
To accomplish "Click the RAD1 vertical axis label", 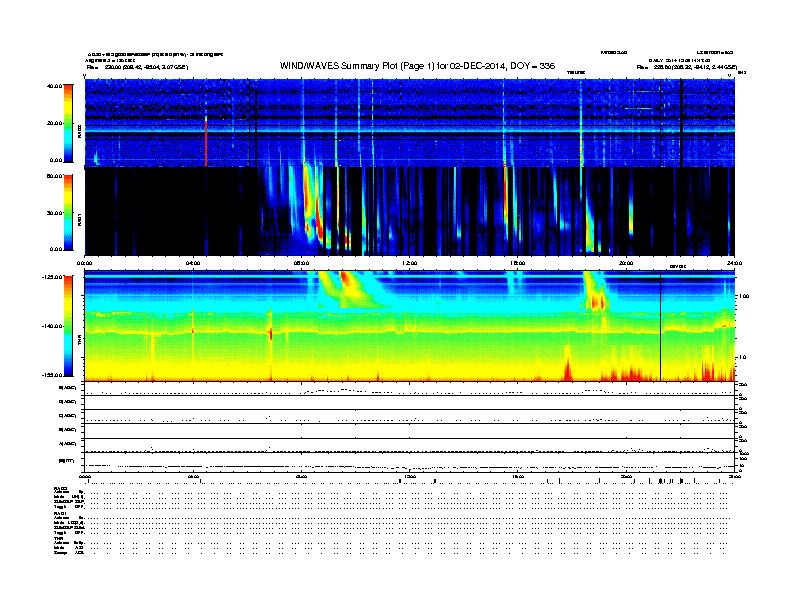I will click(79, 219).
